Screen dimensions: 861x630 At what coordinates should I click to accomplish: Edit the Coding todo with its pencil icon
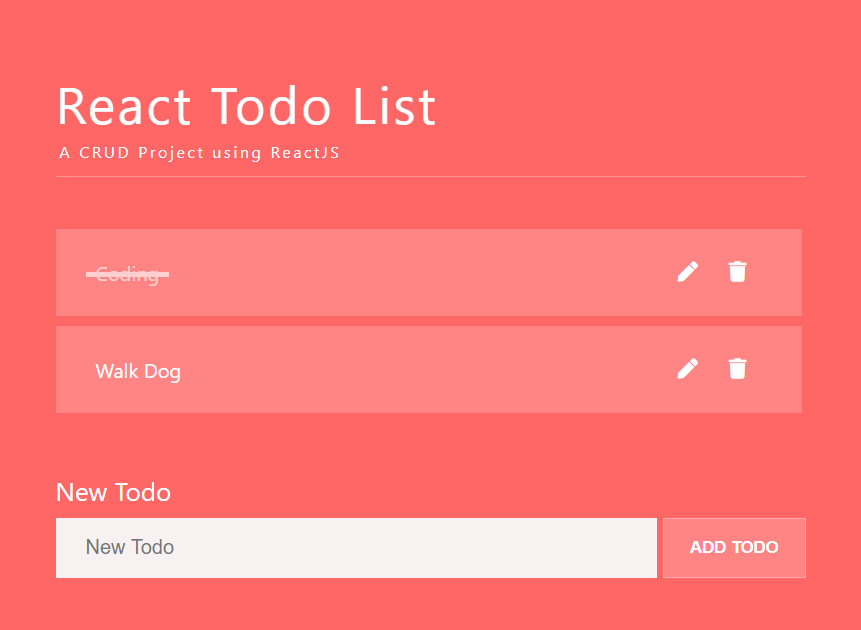point(687,272)
